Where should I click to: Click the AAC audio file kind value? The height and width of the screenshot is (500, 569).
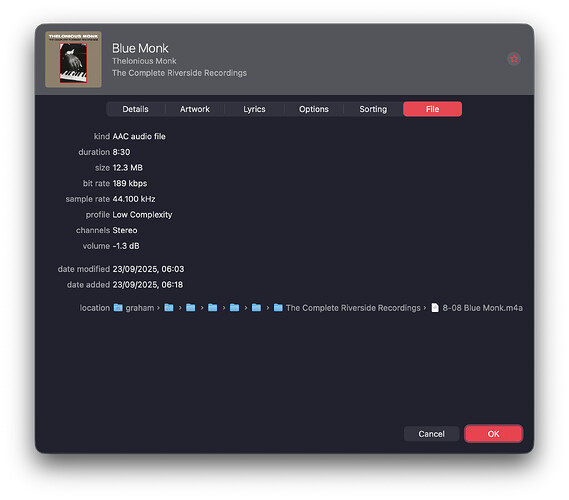(x=139, y=136)
